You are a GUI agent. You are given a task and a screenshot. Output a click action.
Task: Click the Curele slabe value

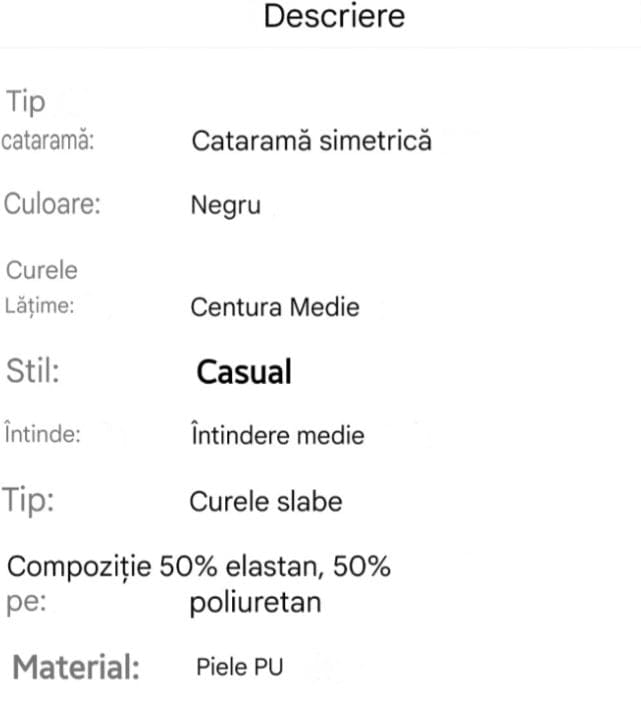265,500
